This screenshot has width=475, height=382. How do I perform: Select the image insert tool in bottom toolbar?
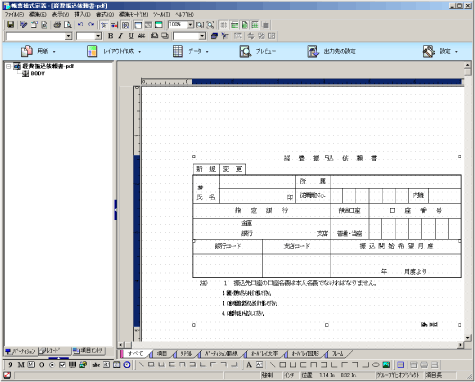[386, 365]
